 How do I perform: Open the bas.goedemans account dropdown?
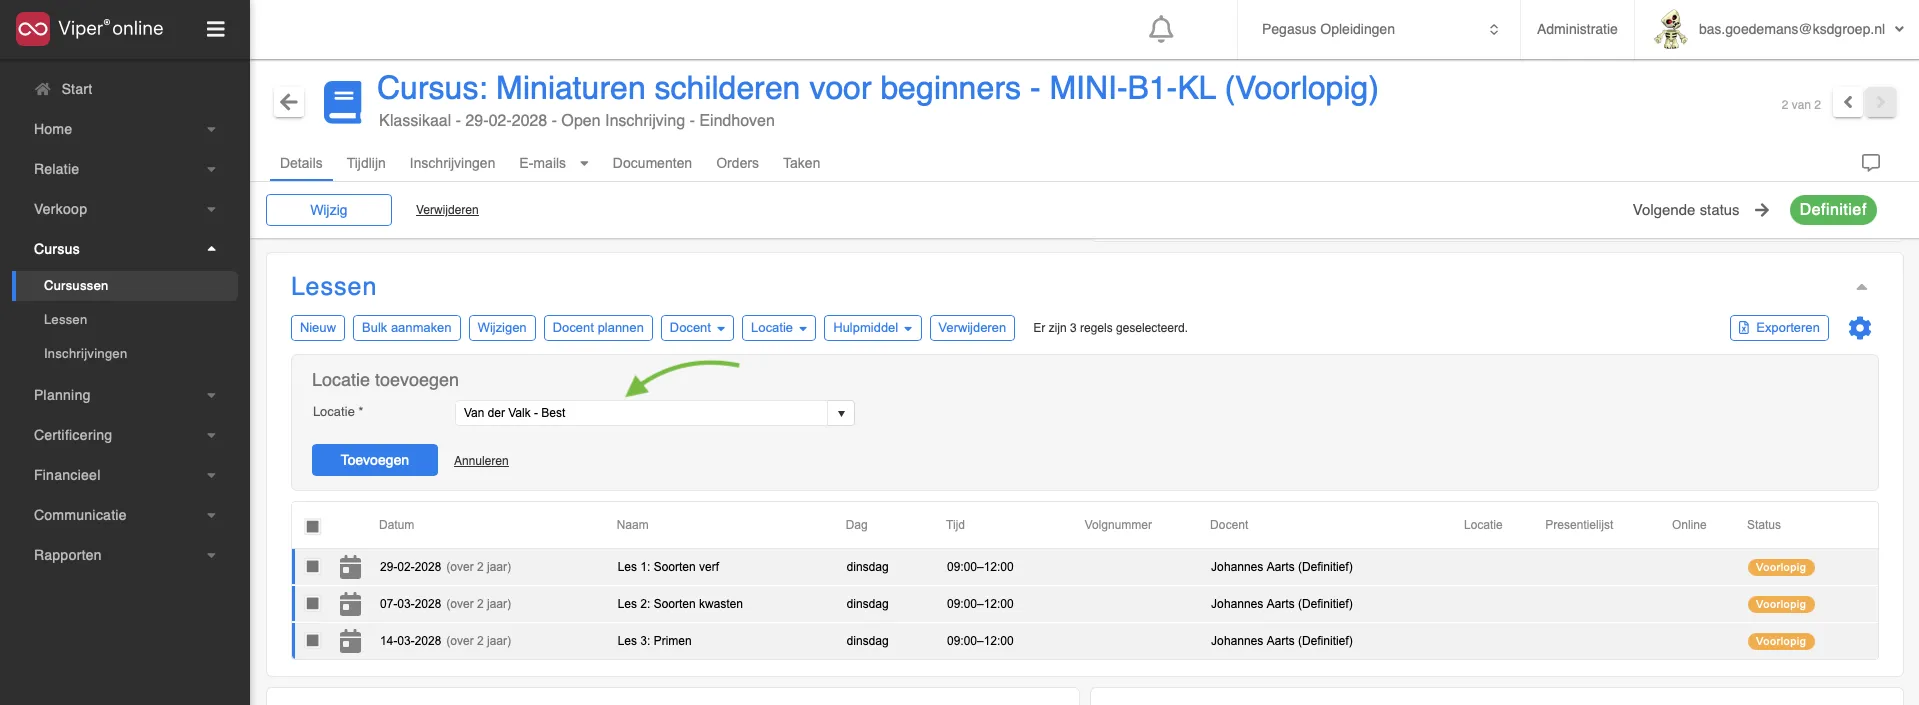click(x=1801, y=29)
